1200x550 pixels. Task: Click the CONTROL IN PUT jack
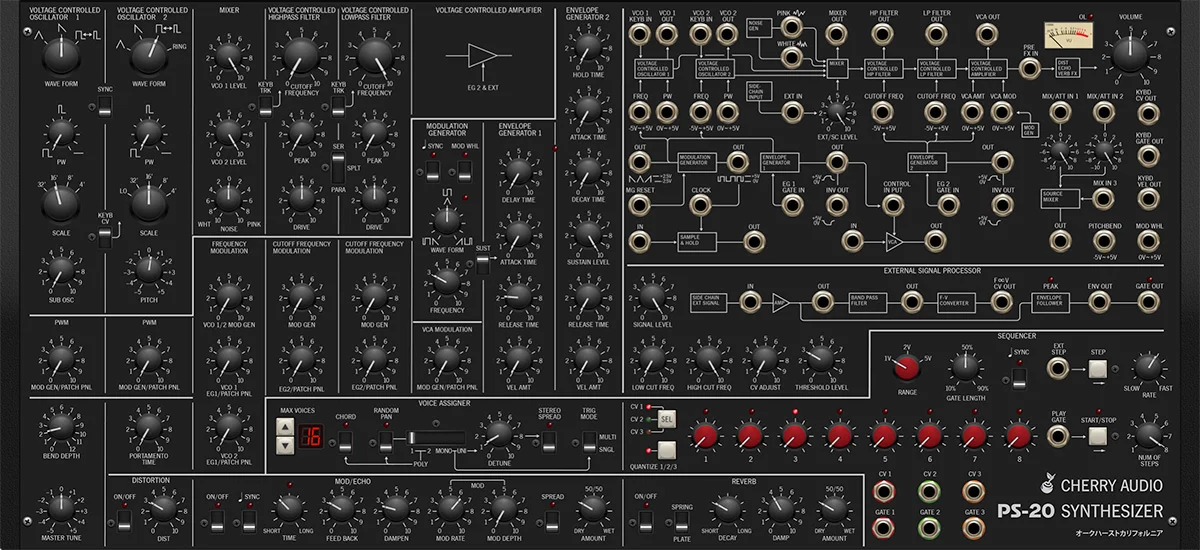pos(896,207)
